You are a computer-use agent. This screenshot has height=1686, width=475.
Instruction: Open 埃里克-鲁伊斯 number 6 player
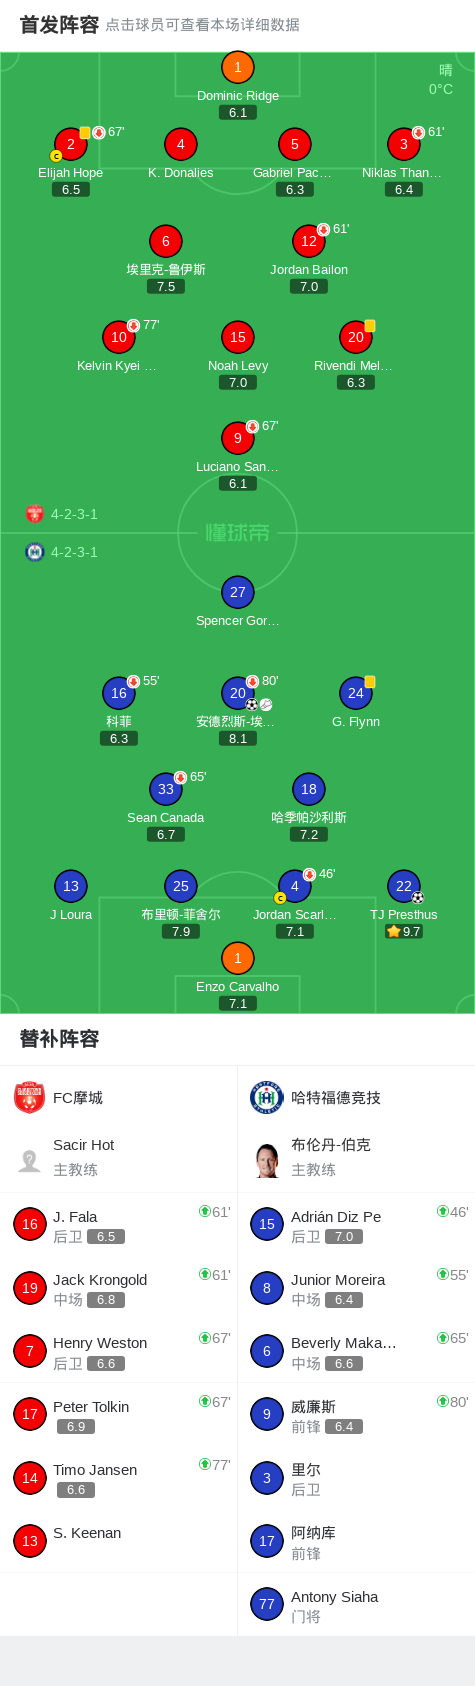pyautogui.click(x=166, y=241)
